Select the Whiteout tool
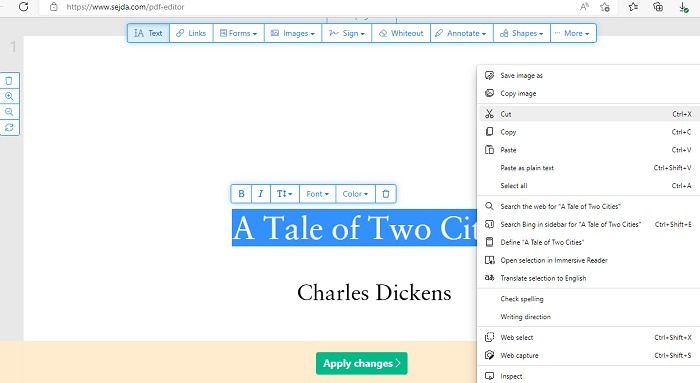 (401, 33)
